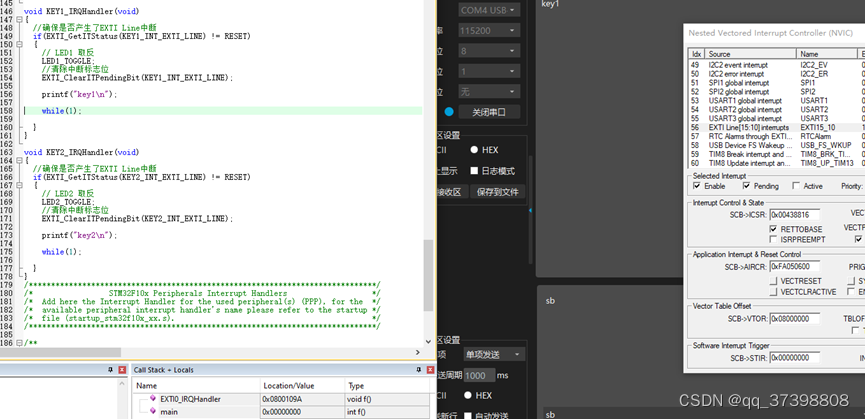
Task: Sort NVIC table by Source column
Action: pyautogui.click(x=751, y=54)
